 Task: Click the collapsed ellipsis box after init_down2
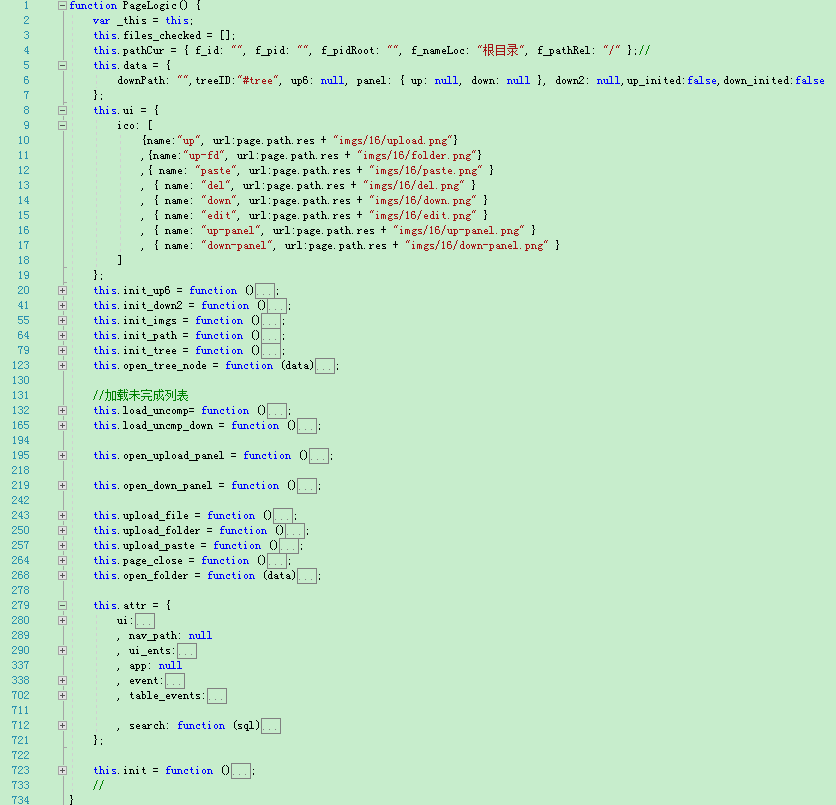(277, 306)
